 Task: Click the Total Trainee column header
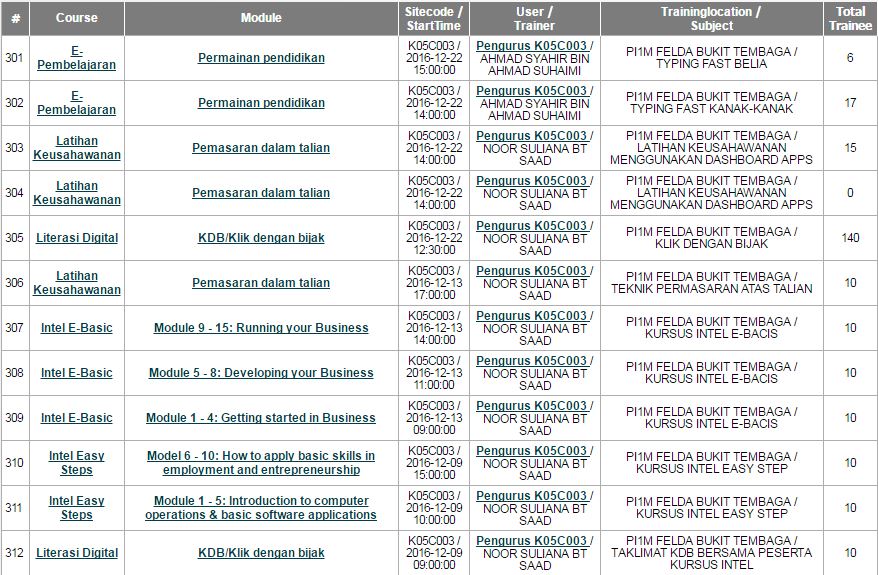coord(850,18)
